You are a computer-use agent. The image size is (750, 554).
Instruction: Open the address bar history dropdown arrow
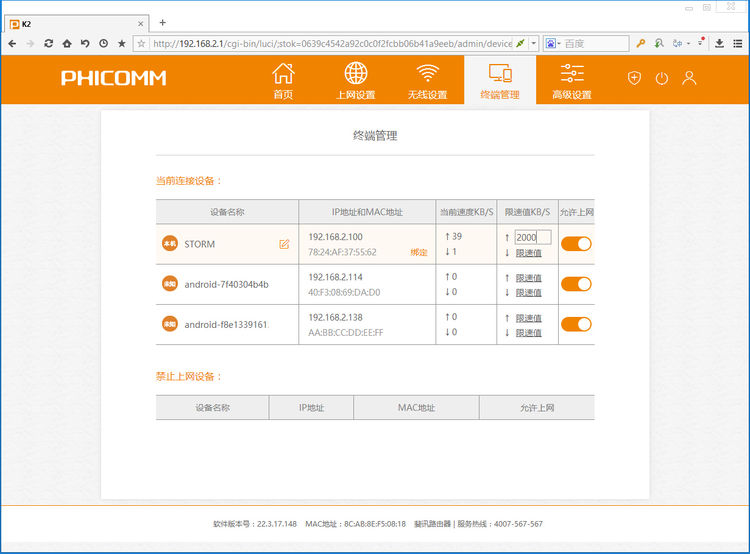533,44
